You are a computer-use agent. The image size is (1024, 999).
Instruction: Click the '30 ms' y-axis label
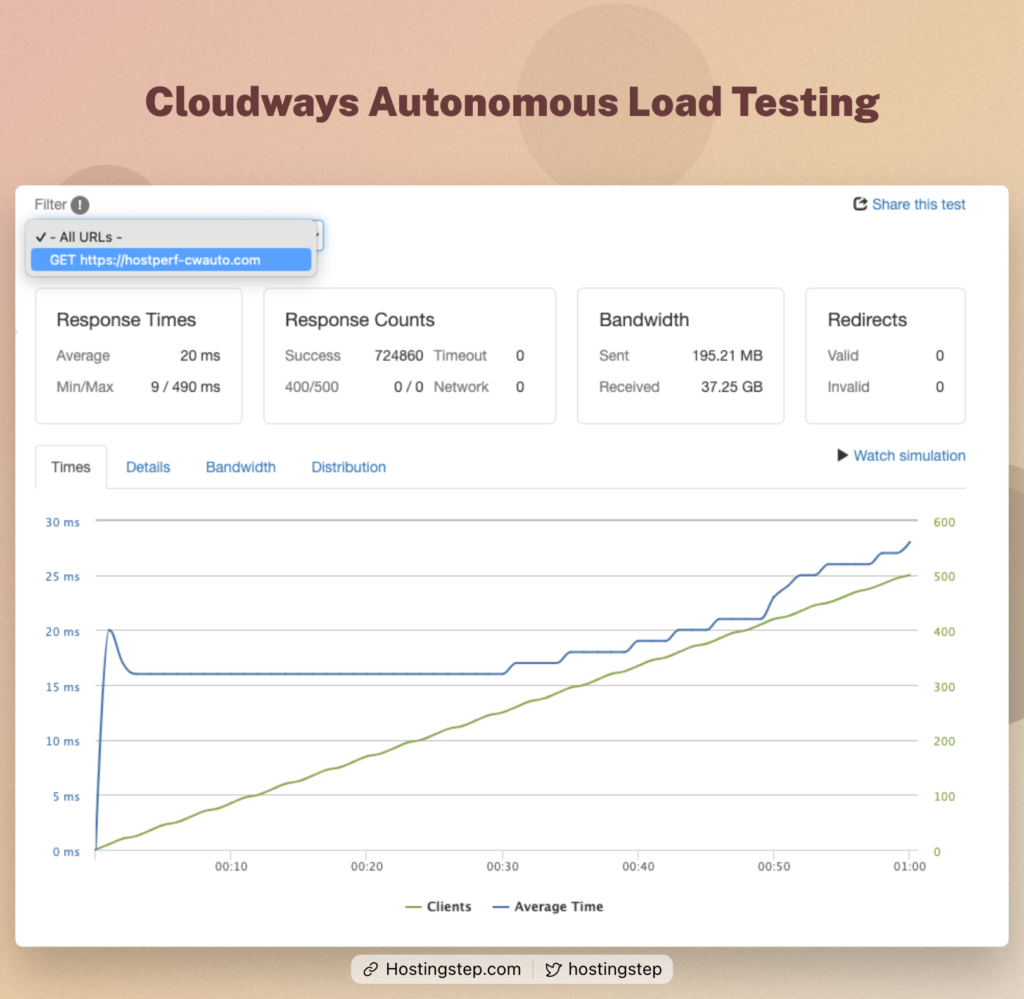[x=62, y=522]
